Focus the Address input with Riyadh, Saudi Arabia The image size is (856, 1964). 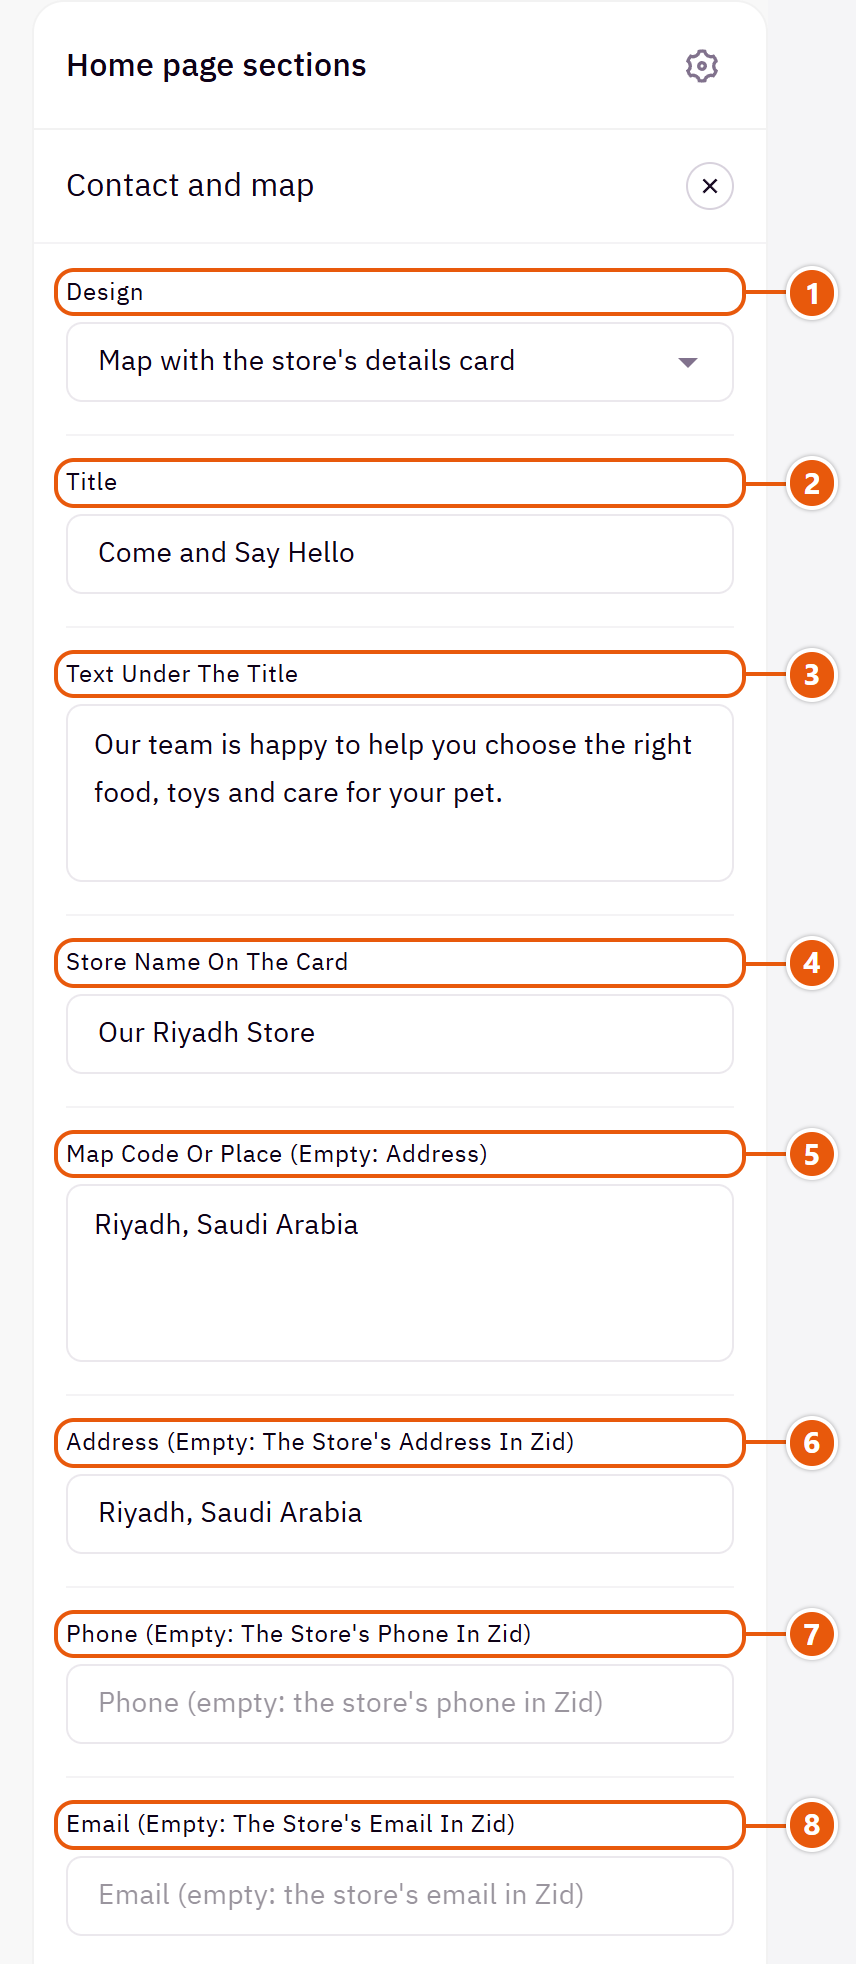tap(400, 1514)
